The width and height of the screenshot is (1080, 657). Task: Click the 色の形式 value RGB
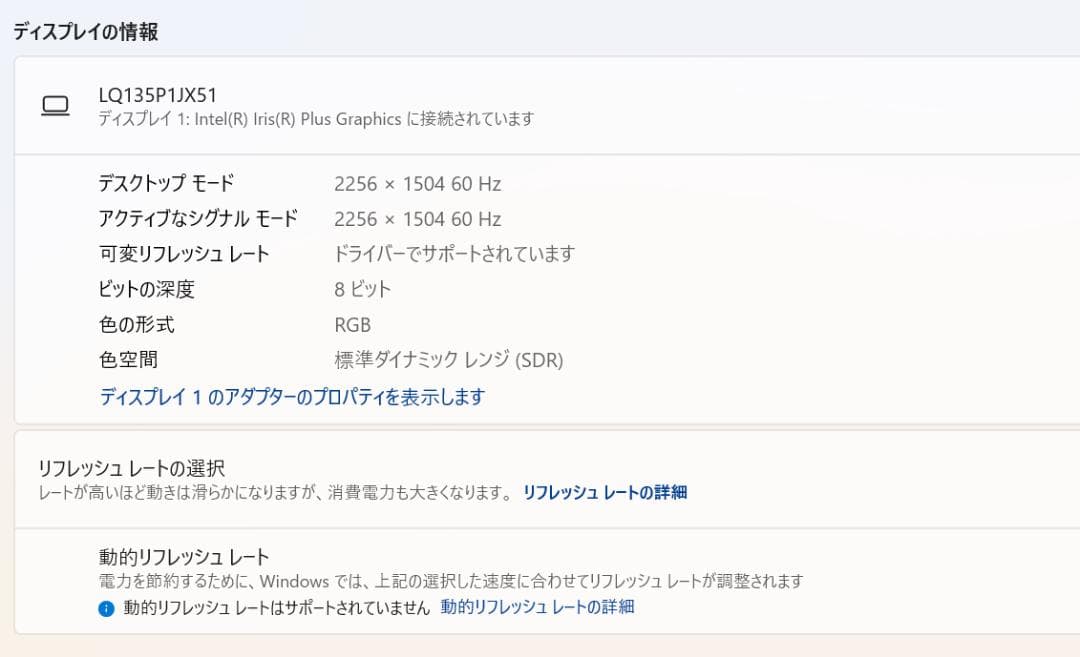pyautogui.click(x=350, y=324)
